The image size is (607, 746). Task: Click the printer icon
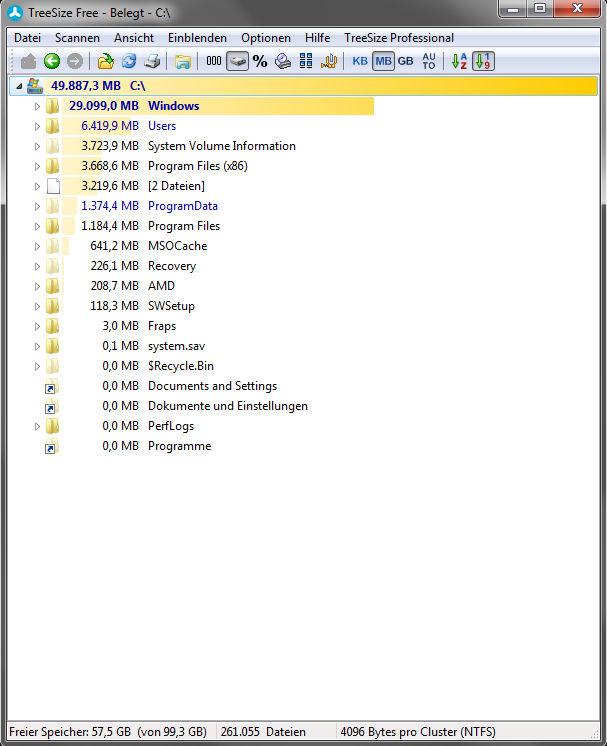(152, 61)
